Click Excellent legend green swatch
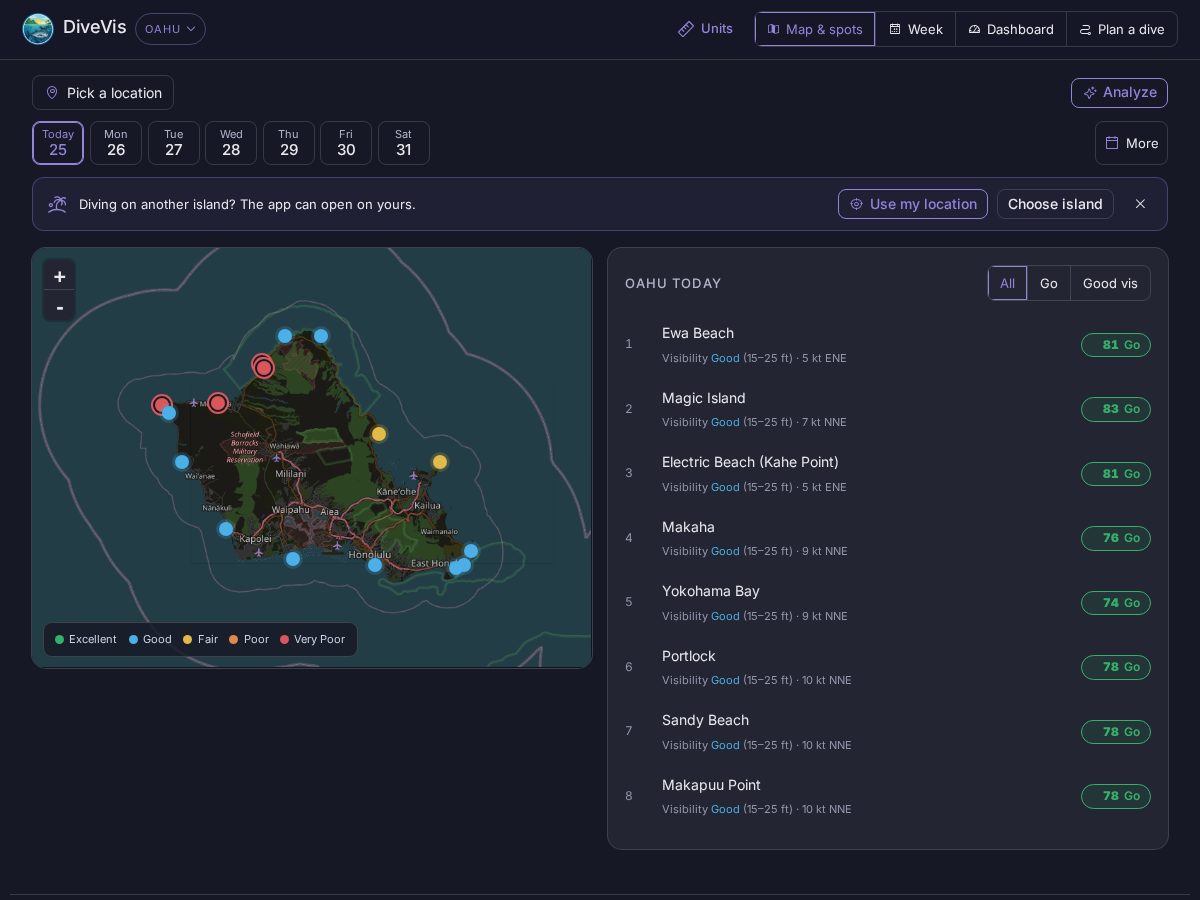 point(60,639)
